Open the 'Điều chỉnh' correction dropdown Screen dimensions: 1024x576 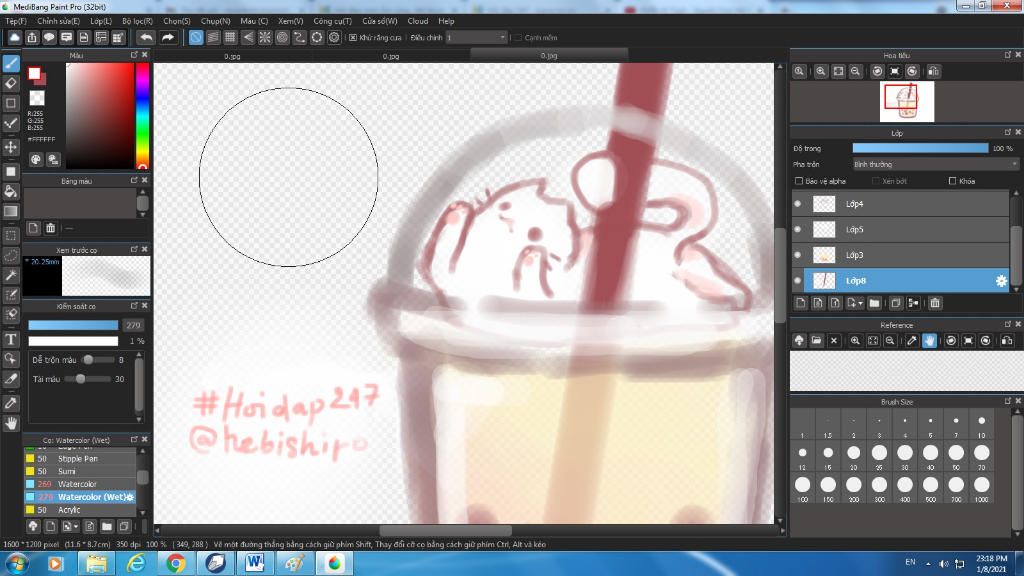pos(477,38)
